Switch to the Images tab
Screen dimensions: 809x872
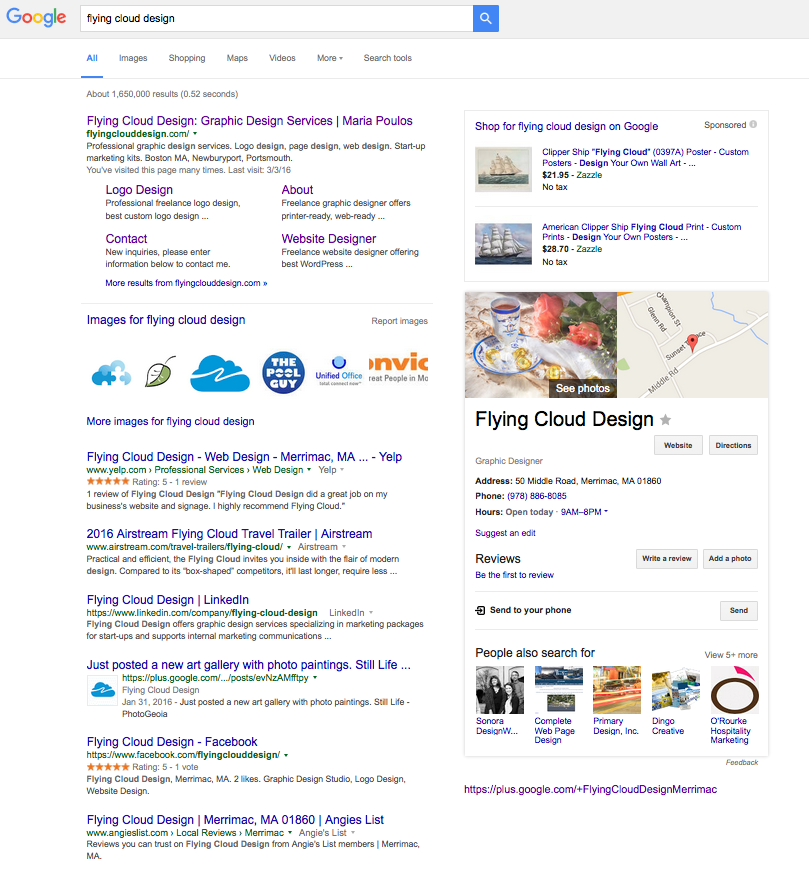133,58
